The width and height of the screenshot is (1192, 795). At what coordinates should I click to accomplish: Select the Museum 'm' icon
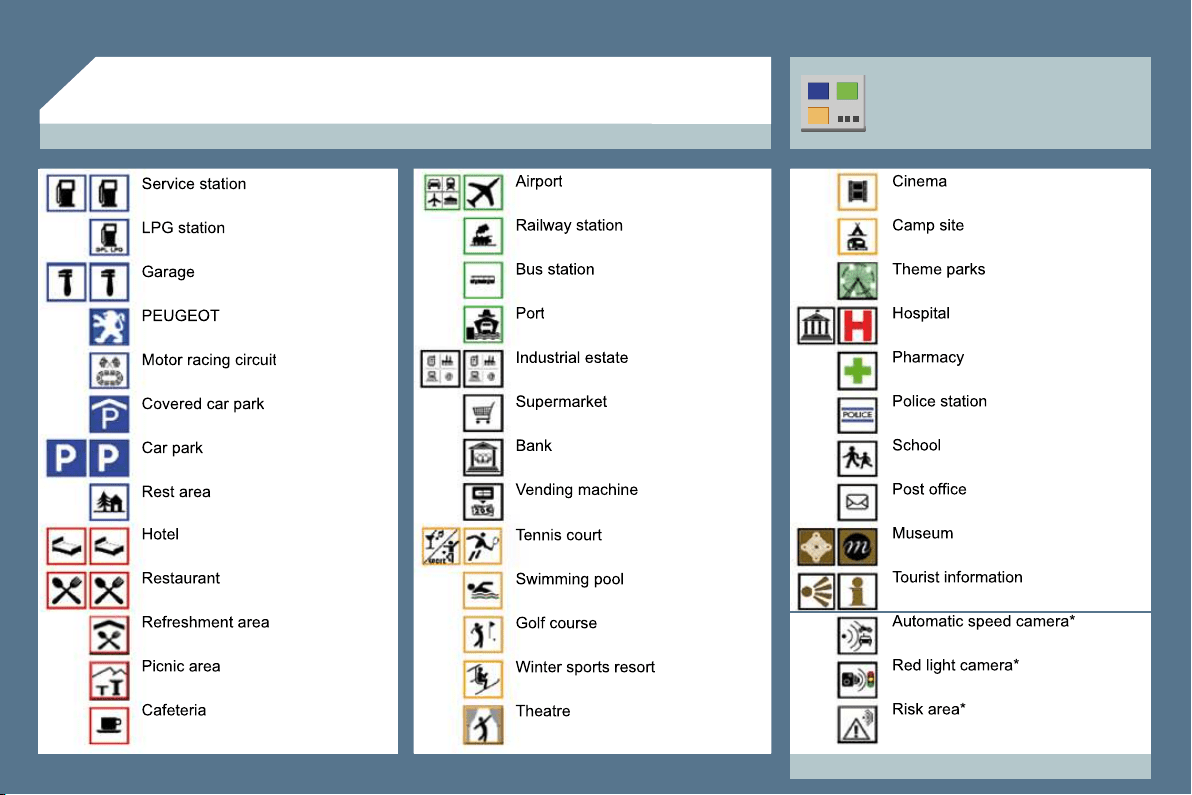point(857,547)
